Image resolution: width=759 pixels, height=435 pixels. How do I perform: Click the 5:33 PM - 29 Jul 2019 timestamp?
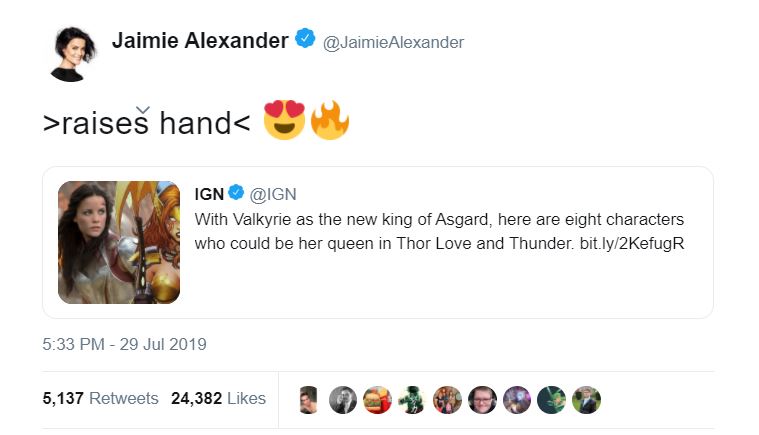(124, 344)
